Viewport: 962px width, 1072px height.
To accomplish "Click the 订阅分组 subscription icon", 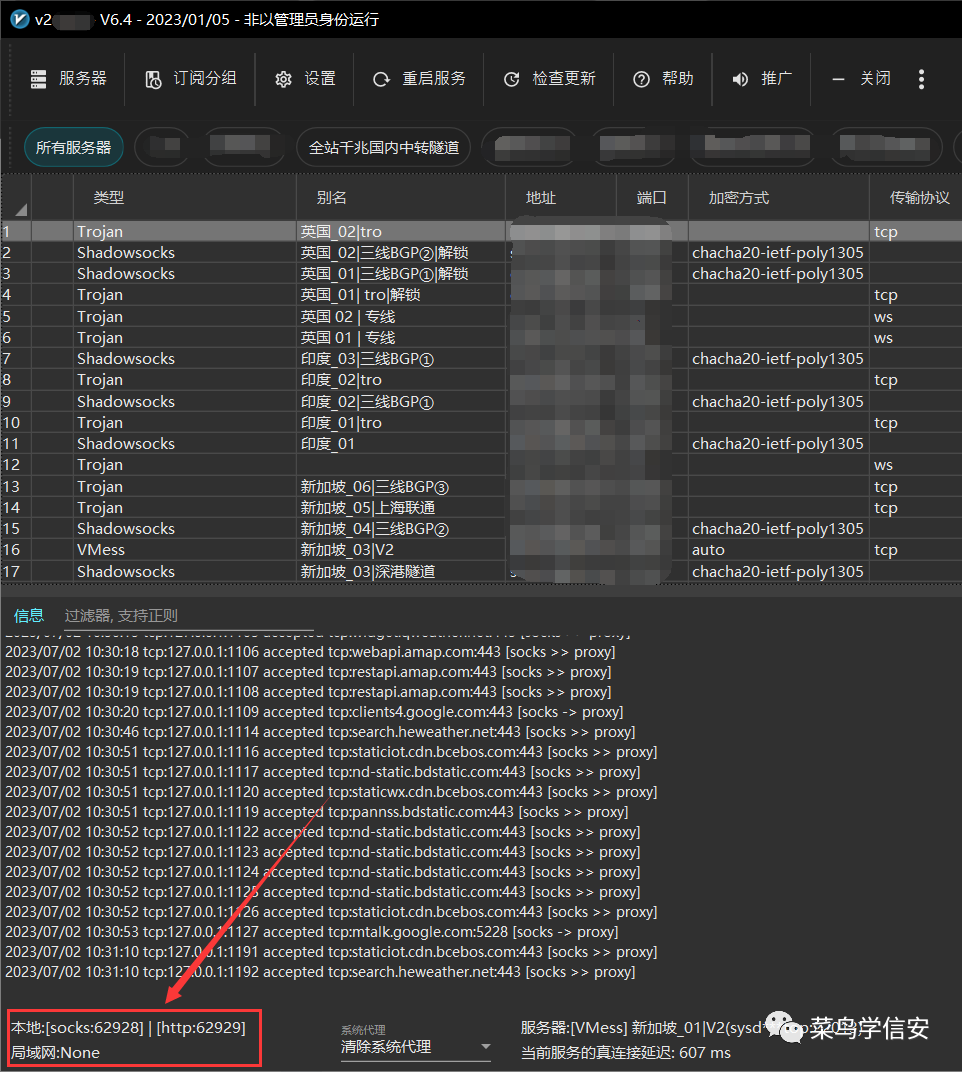I will click(x=154, y=79).
